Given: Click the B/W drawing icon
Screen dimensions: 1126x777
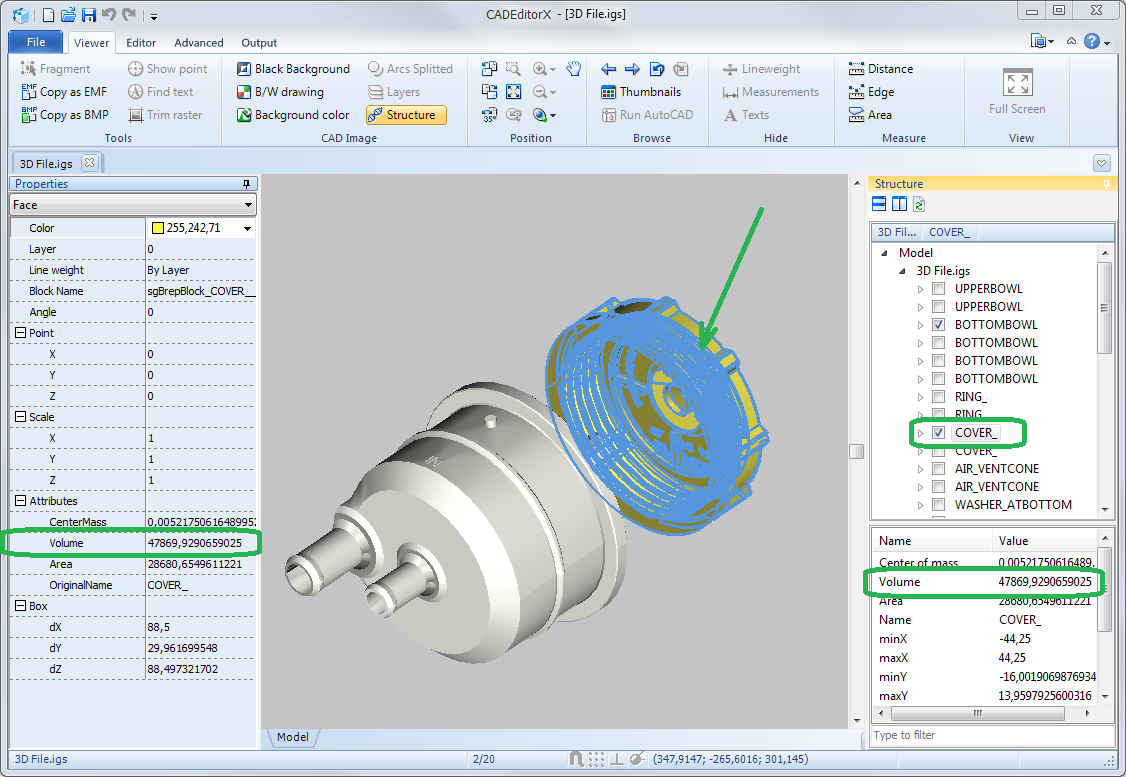Looking at the screenshot, I should click(244, 92).
